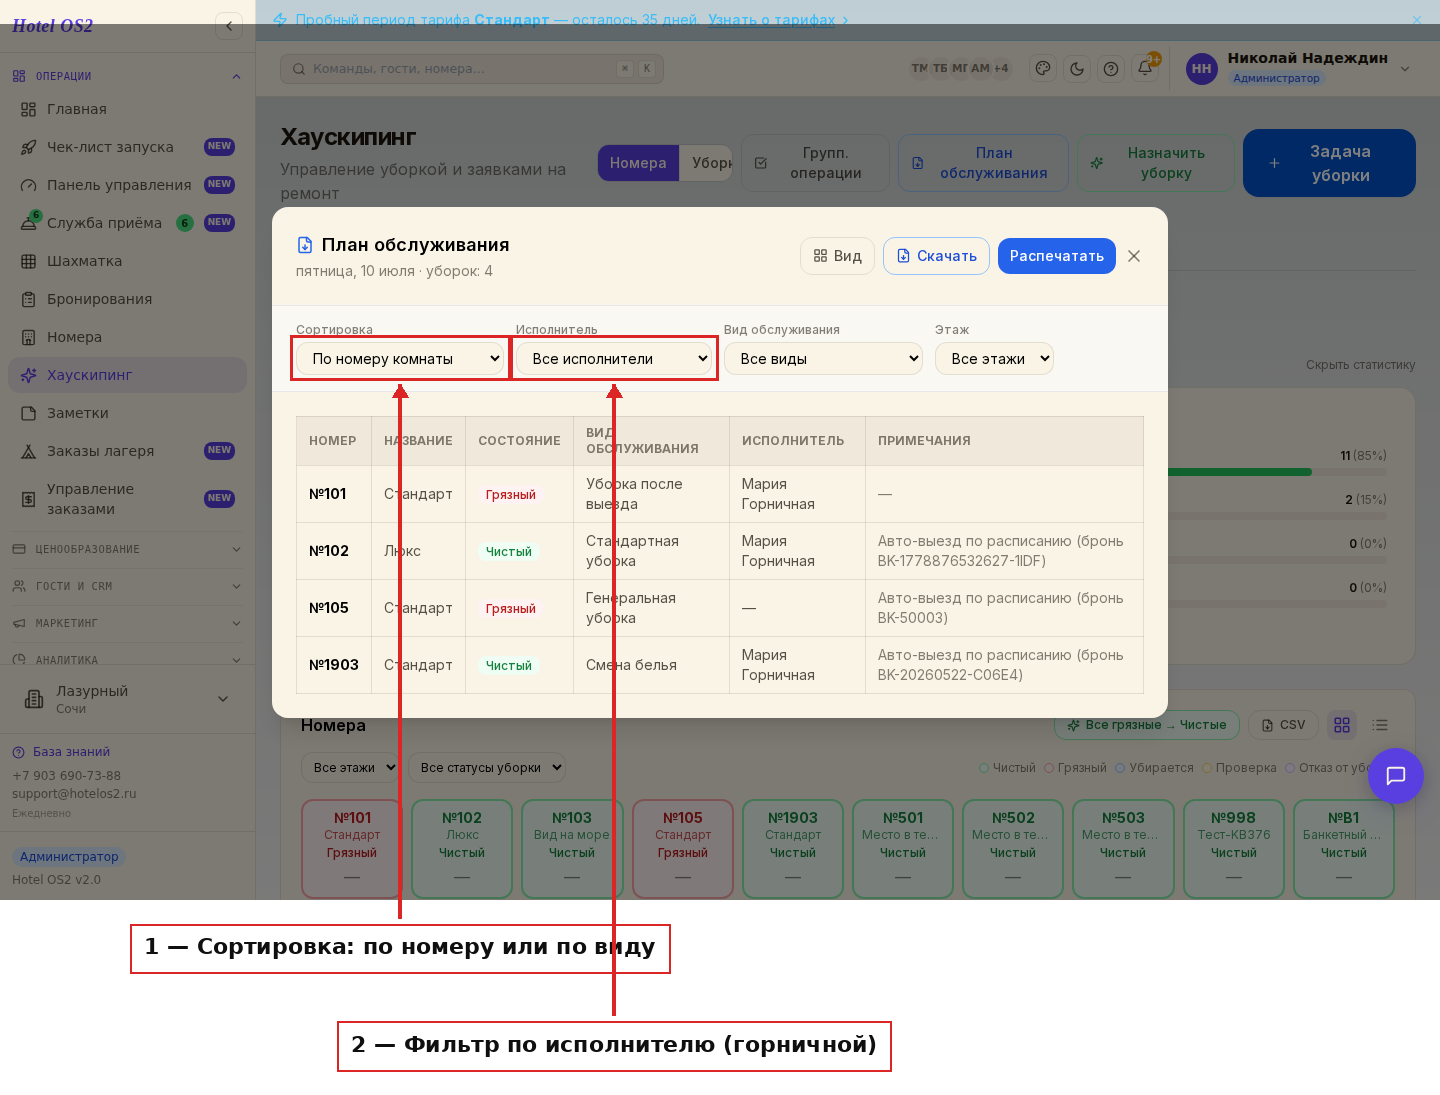Open Управление заказами in the sidebar

click(x=127, y=499)
